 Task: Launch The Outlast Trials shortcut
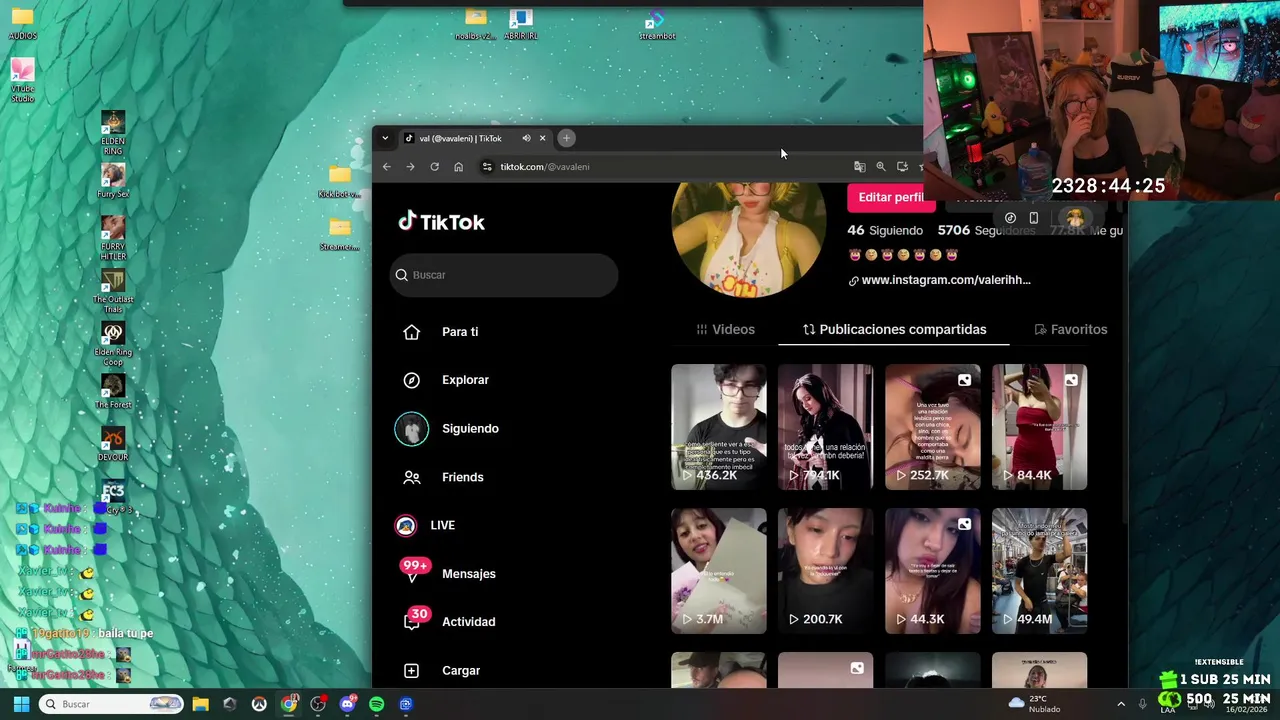click(113, 291)
